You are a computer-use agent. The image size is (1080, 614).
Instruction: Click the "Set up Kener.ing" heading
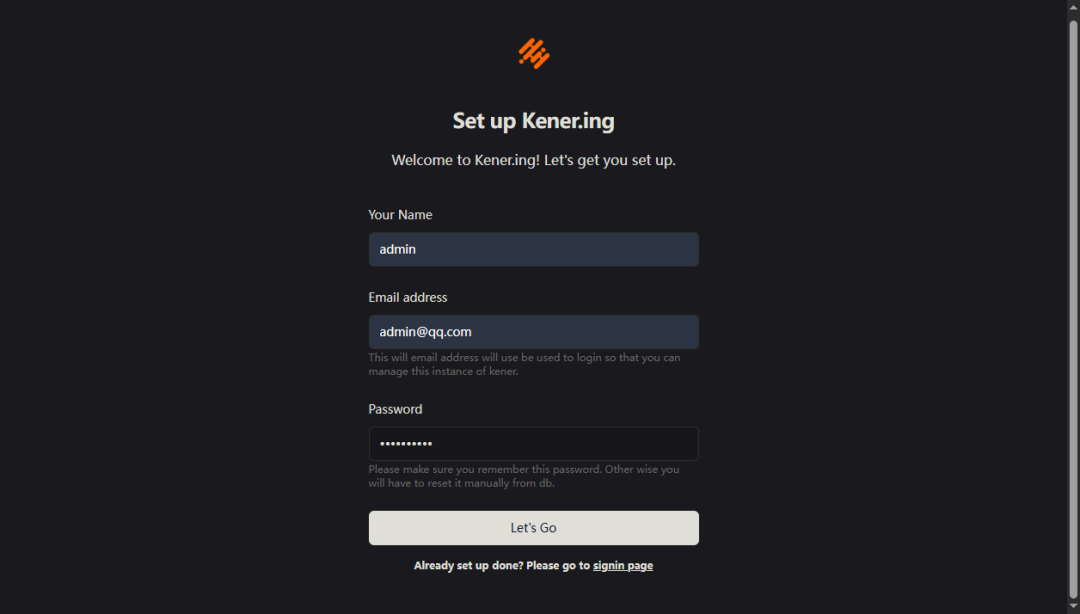point(533,121)
